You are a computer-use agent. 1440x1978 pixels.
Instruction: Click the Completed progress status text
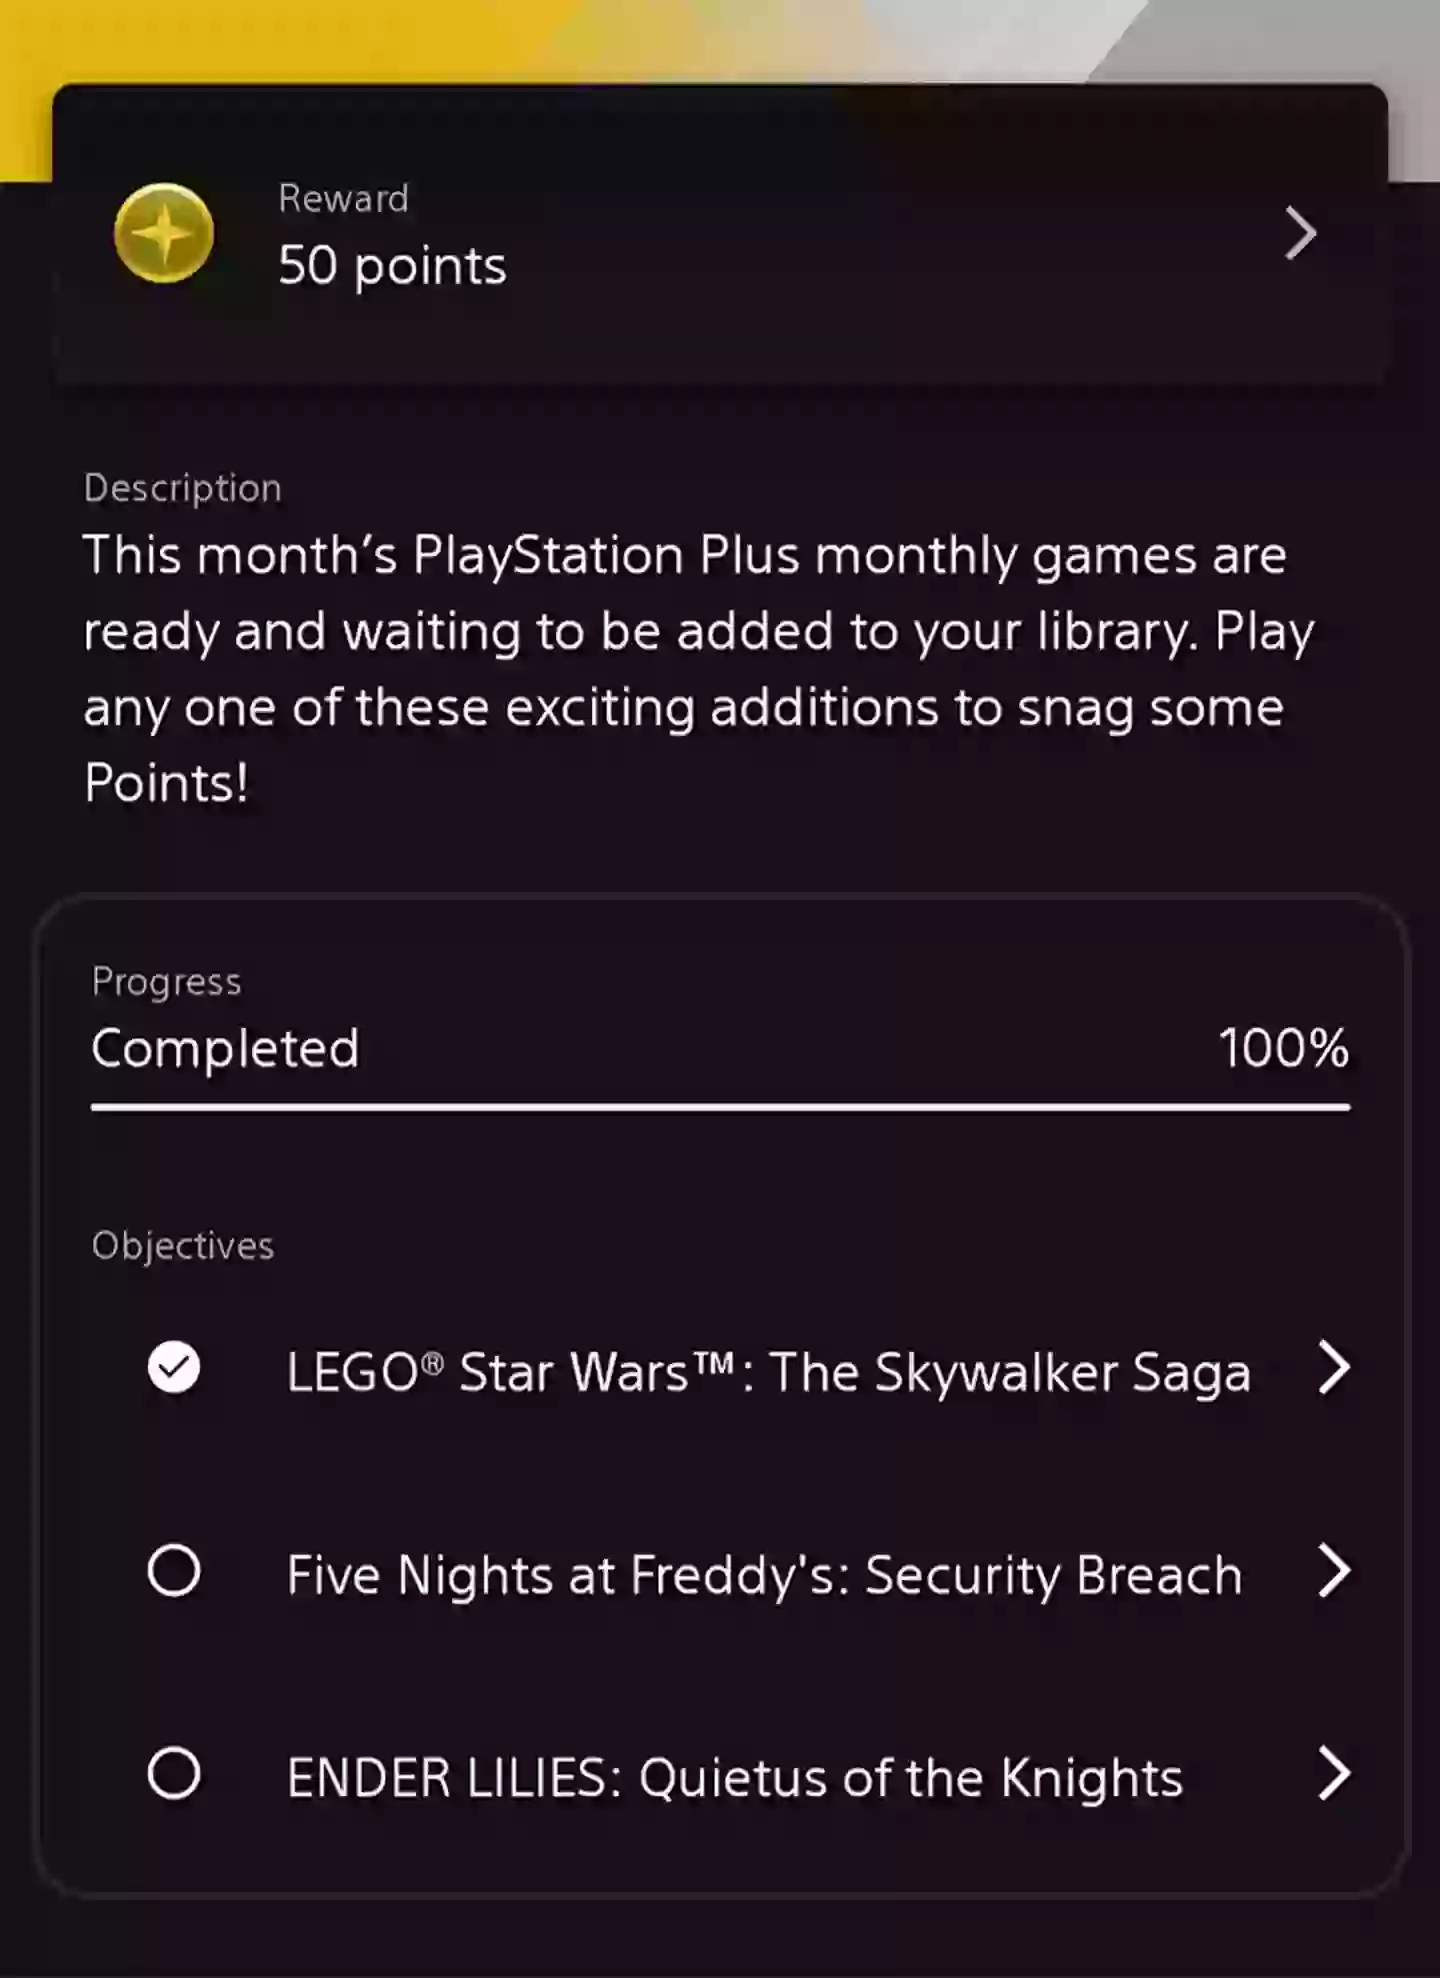pos(225,1048)
